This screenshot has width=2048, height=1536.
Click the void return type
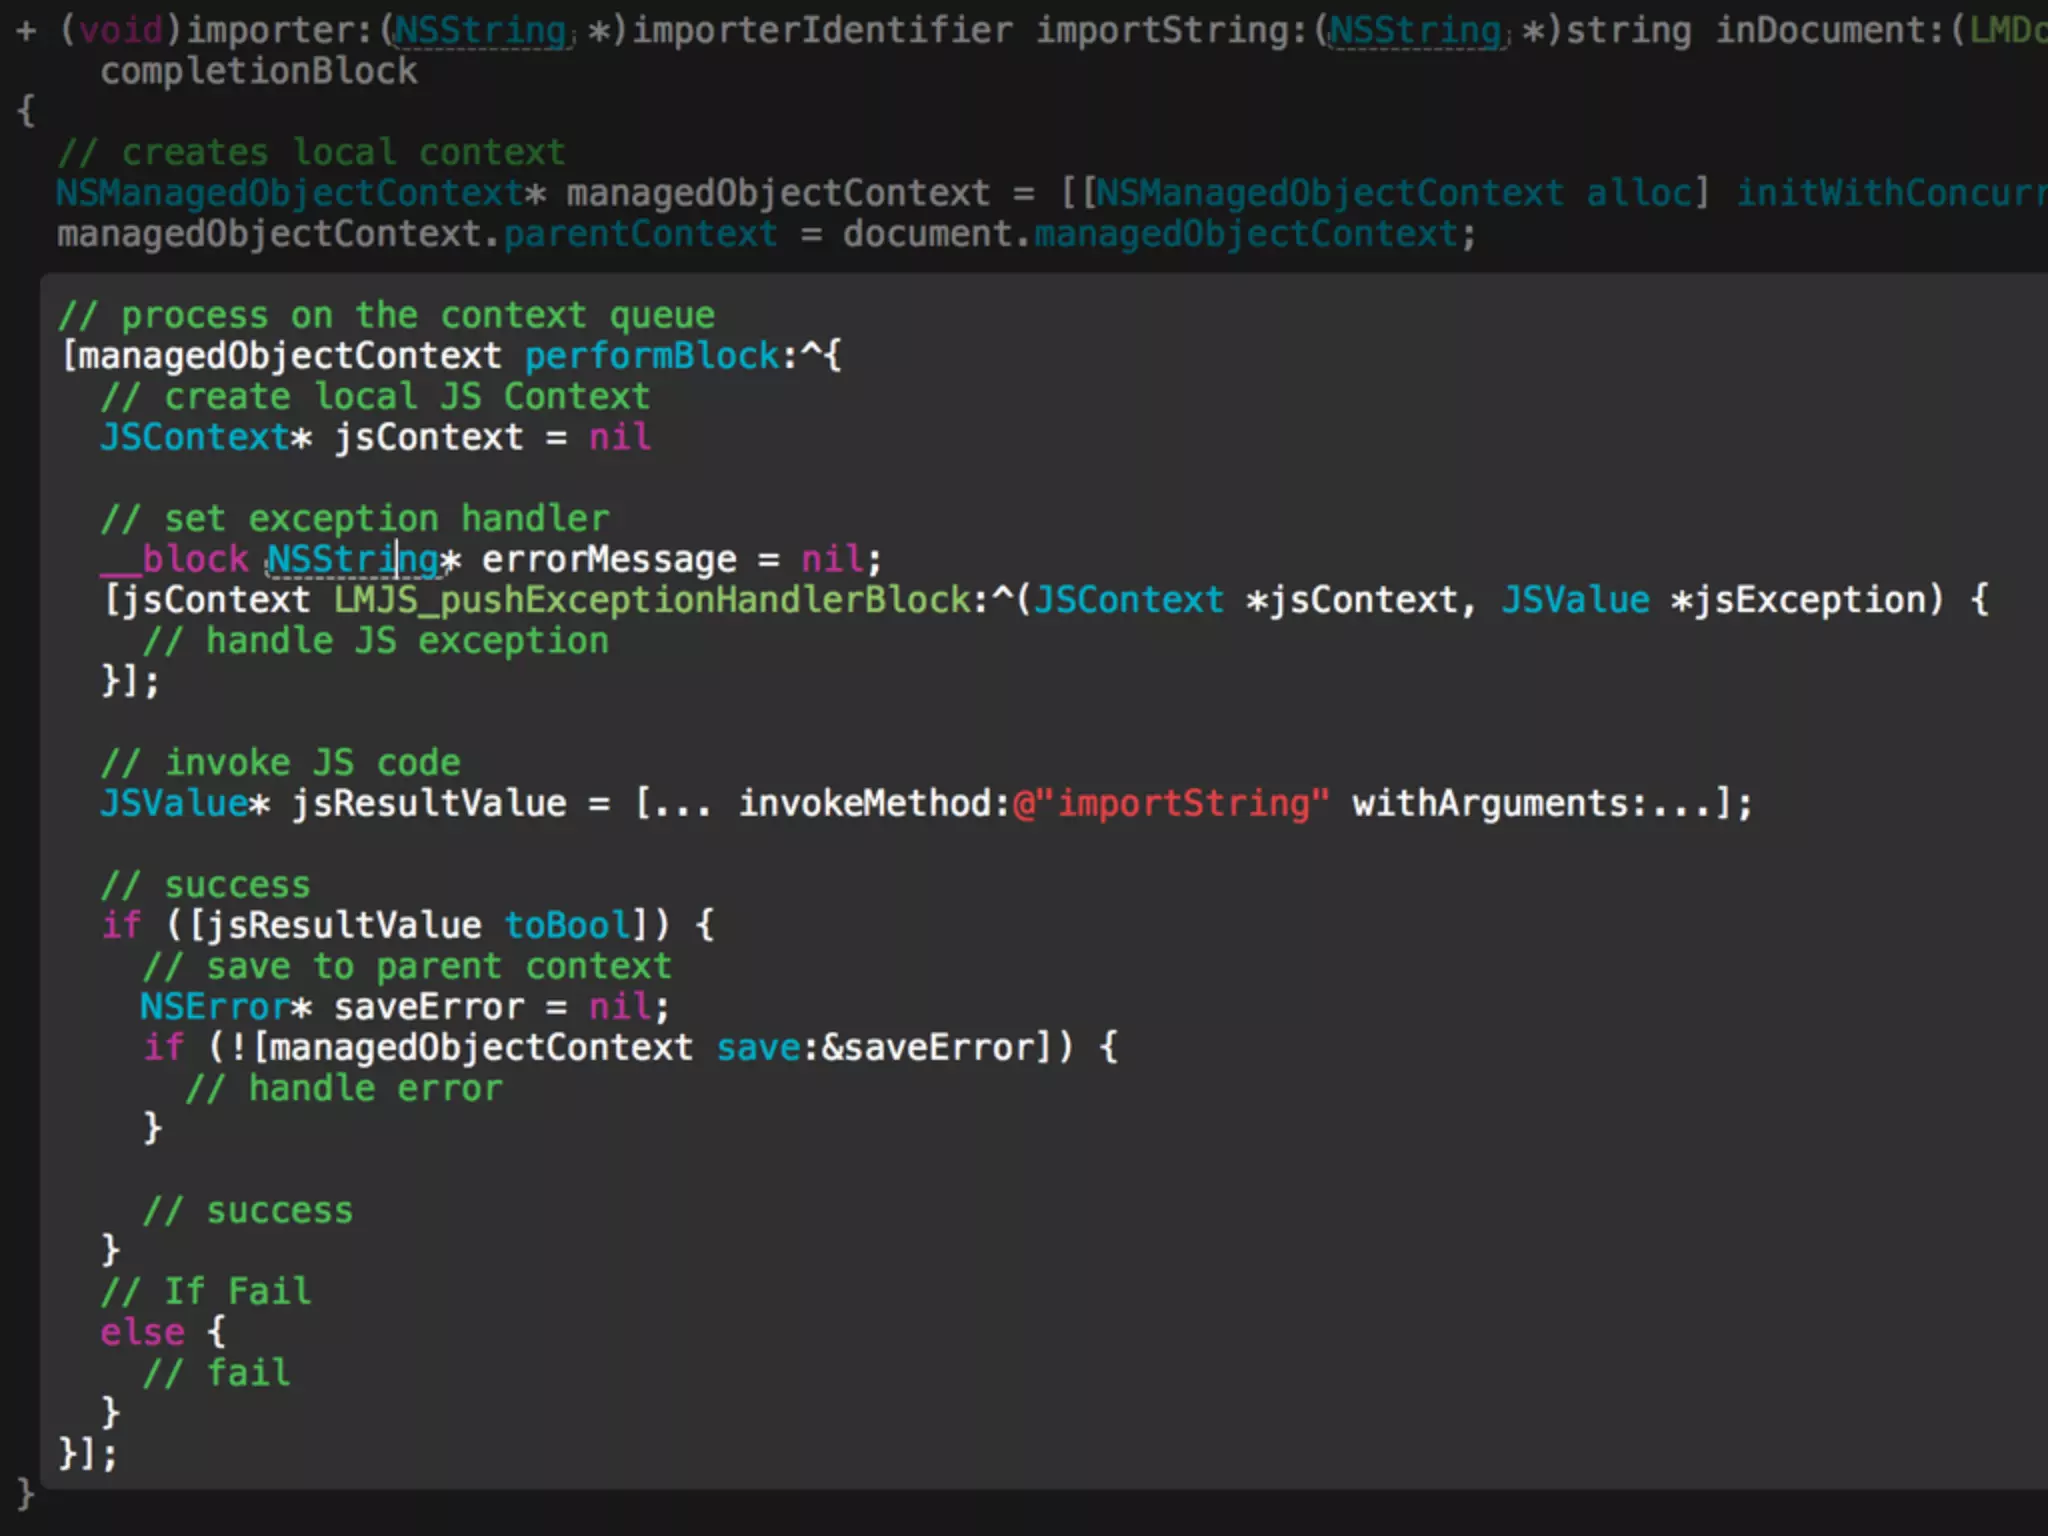coord(120,30)
